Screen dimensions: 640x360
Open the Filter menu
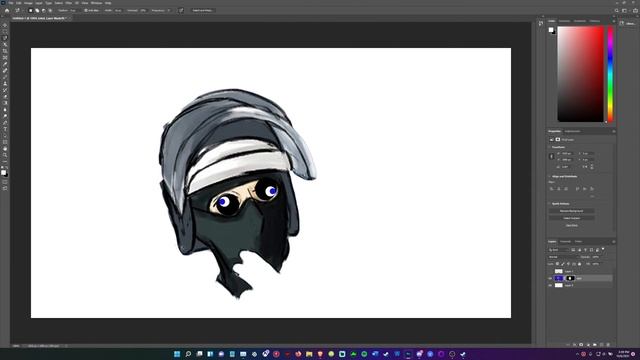(69, 3)
